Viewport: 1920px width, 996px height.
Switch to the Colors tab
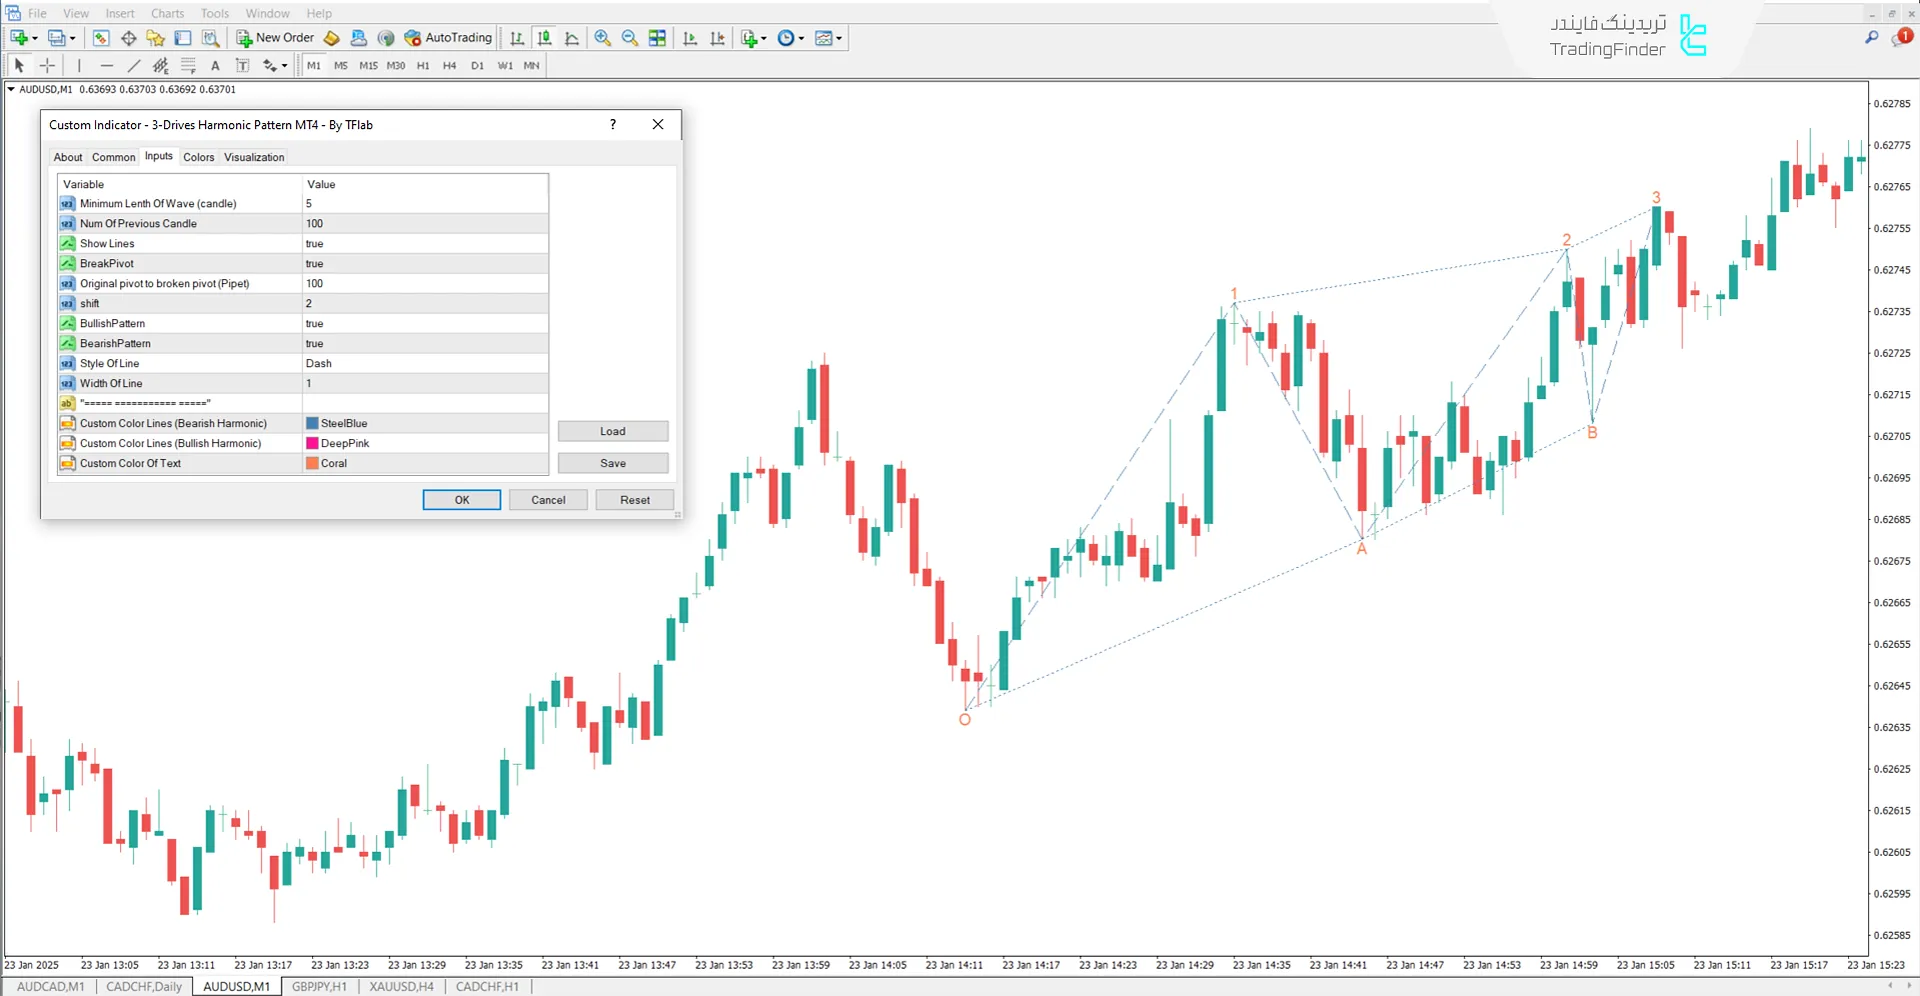(198, 157)
